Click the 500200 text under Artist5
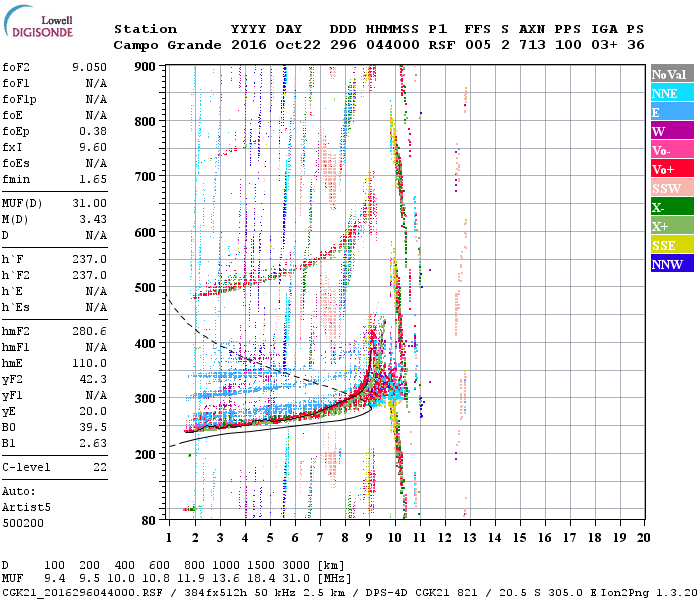This screenshot has height=600, width=700. pyautogui.click(x=23, y=523)
